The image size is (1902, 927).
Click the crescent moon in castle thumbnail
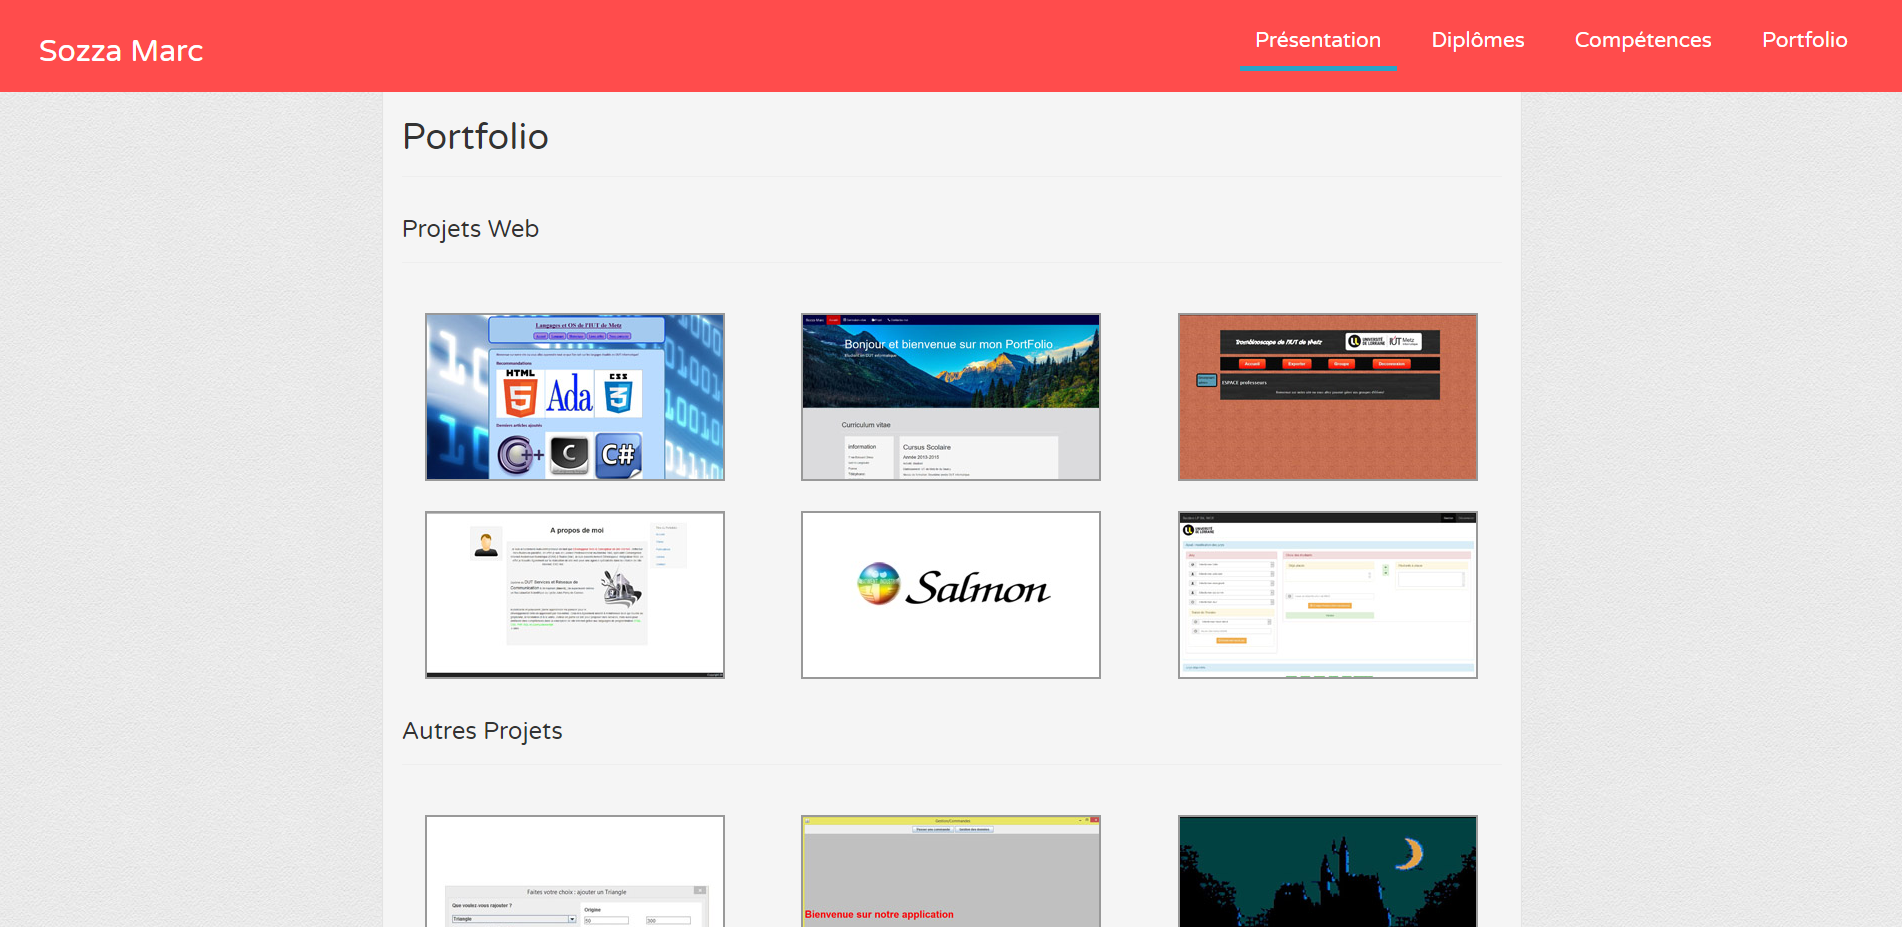pyautogui.click(x=1410, y=853)
